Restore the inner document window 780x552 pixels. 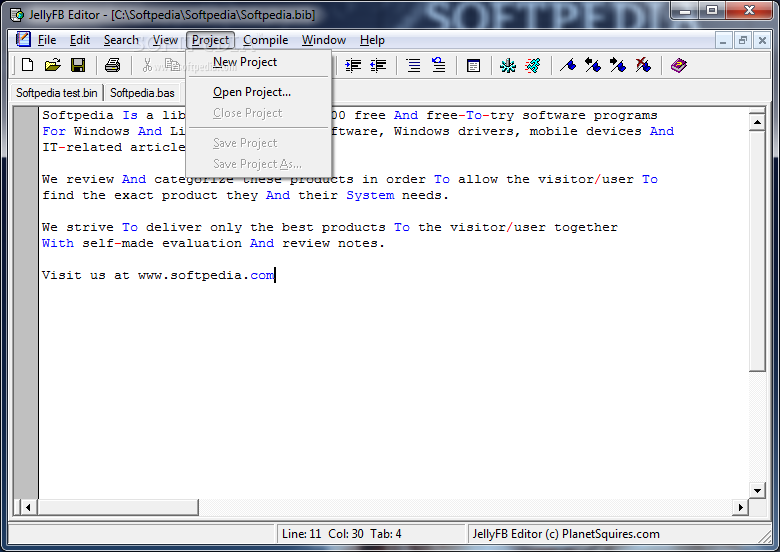743,40
